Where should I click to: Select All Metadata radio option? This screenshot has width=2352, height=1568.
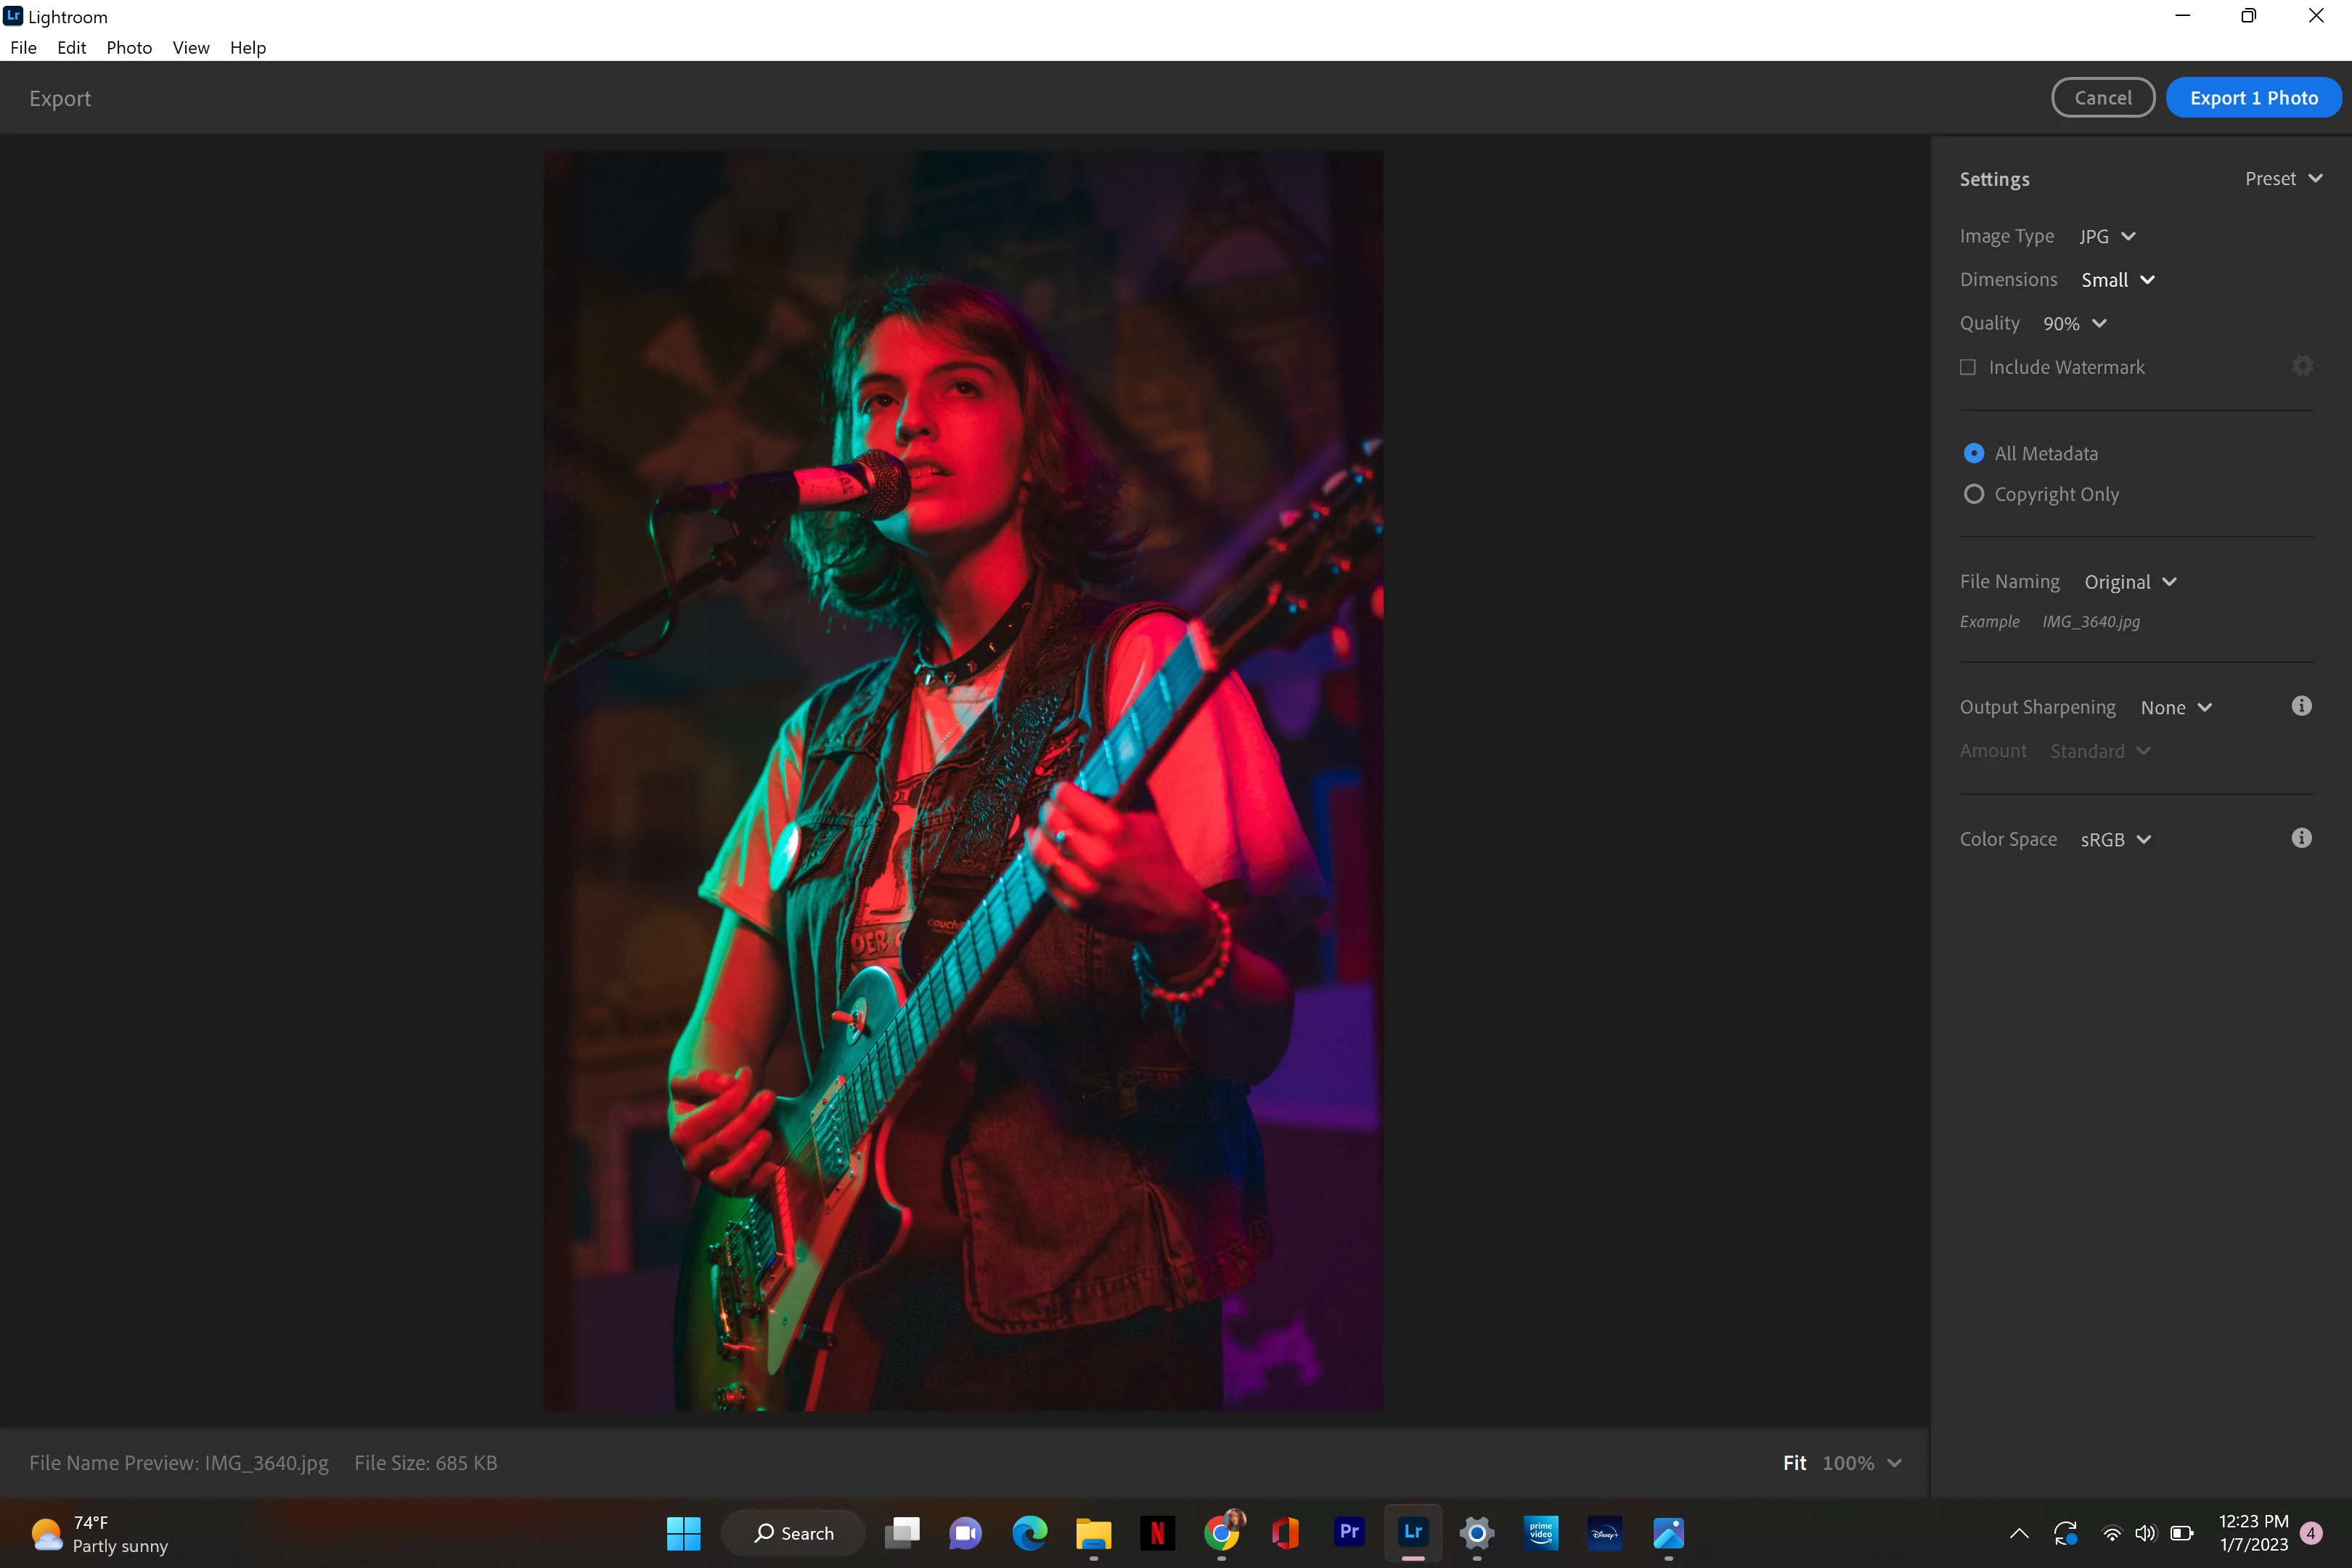coord(1974,453)
